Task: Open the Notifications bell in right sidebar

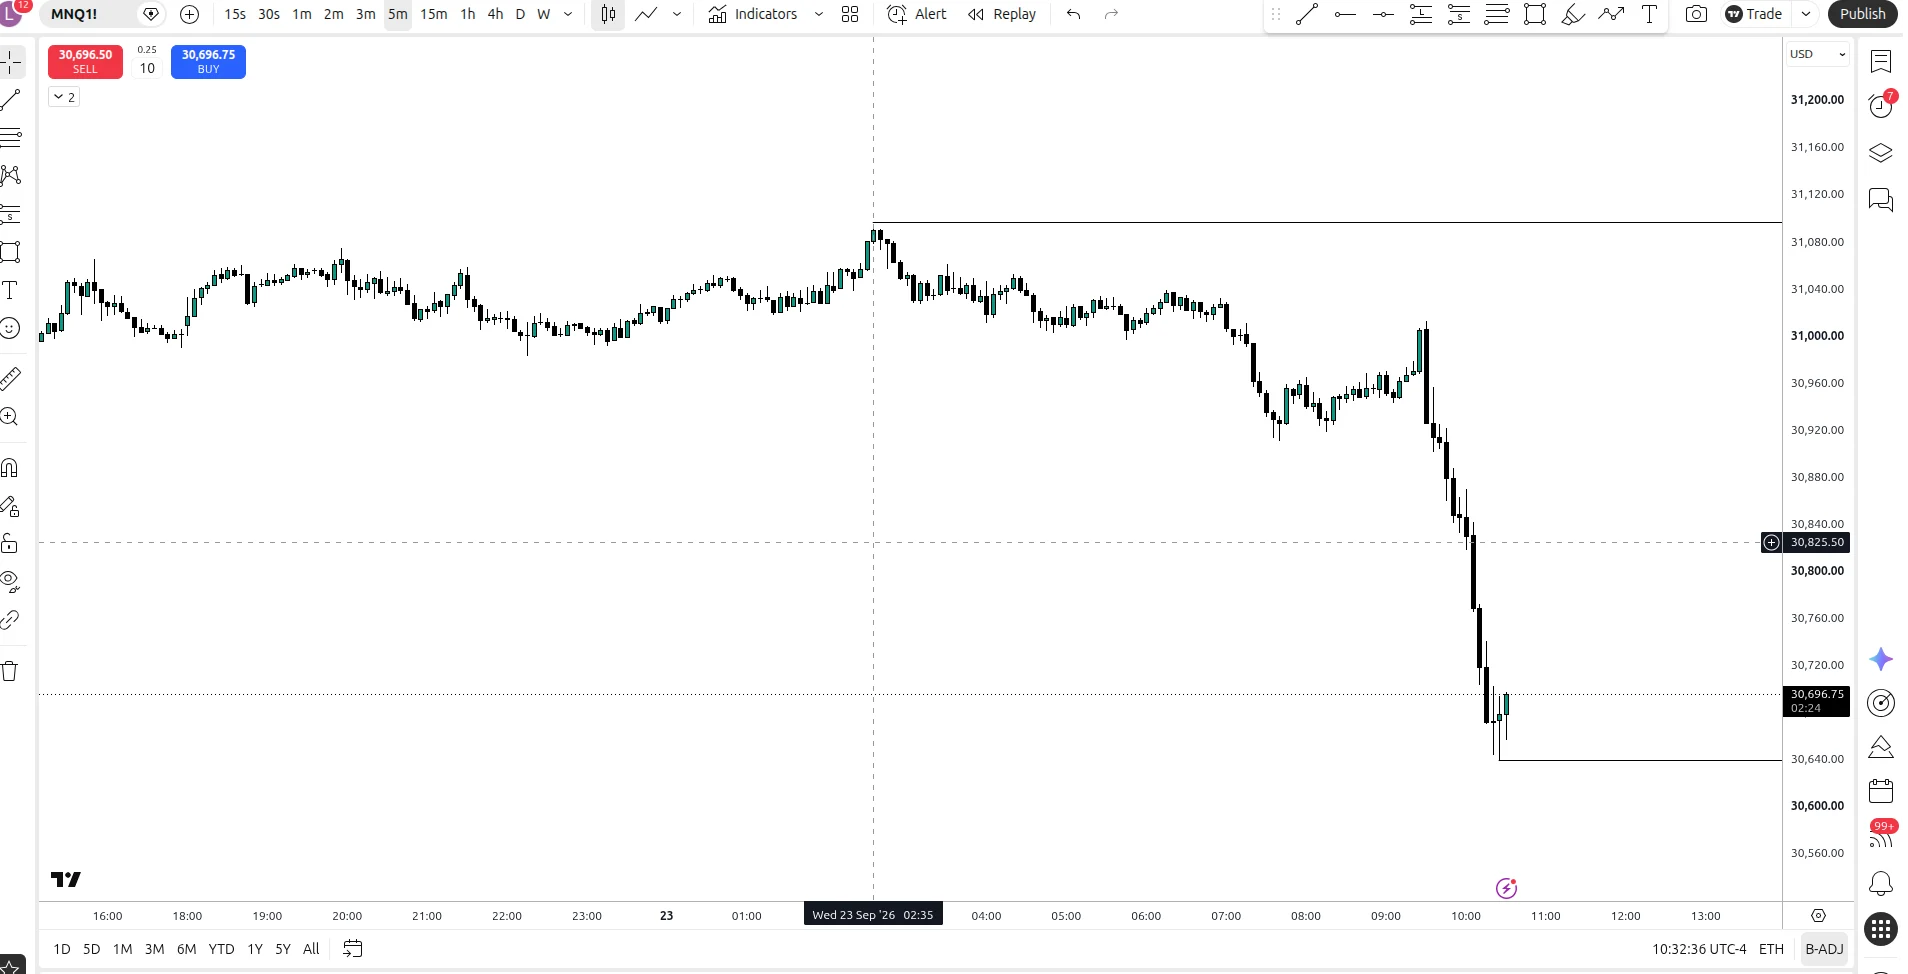Action: (1881, 883)
